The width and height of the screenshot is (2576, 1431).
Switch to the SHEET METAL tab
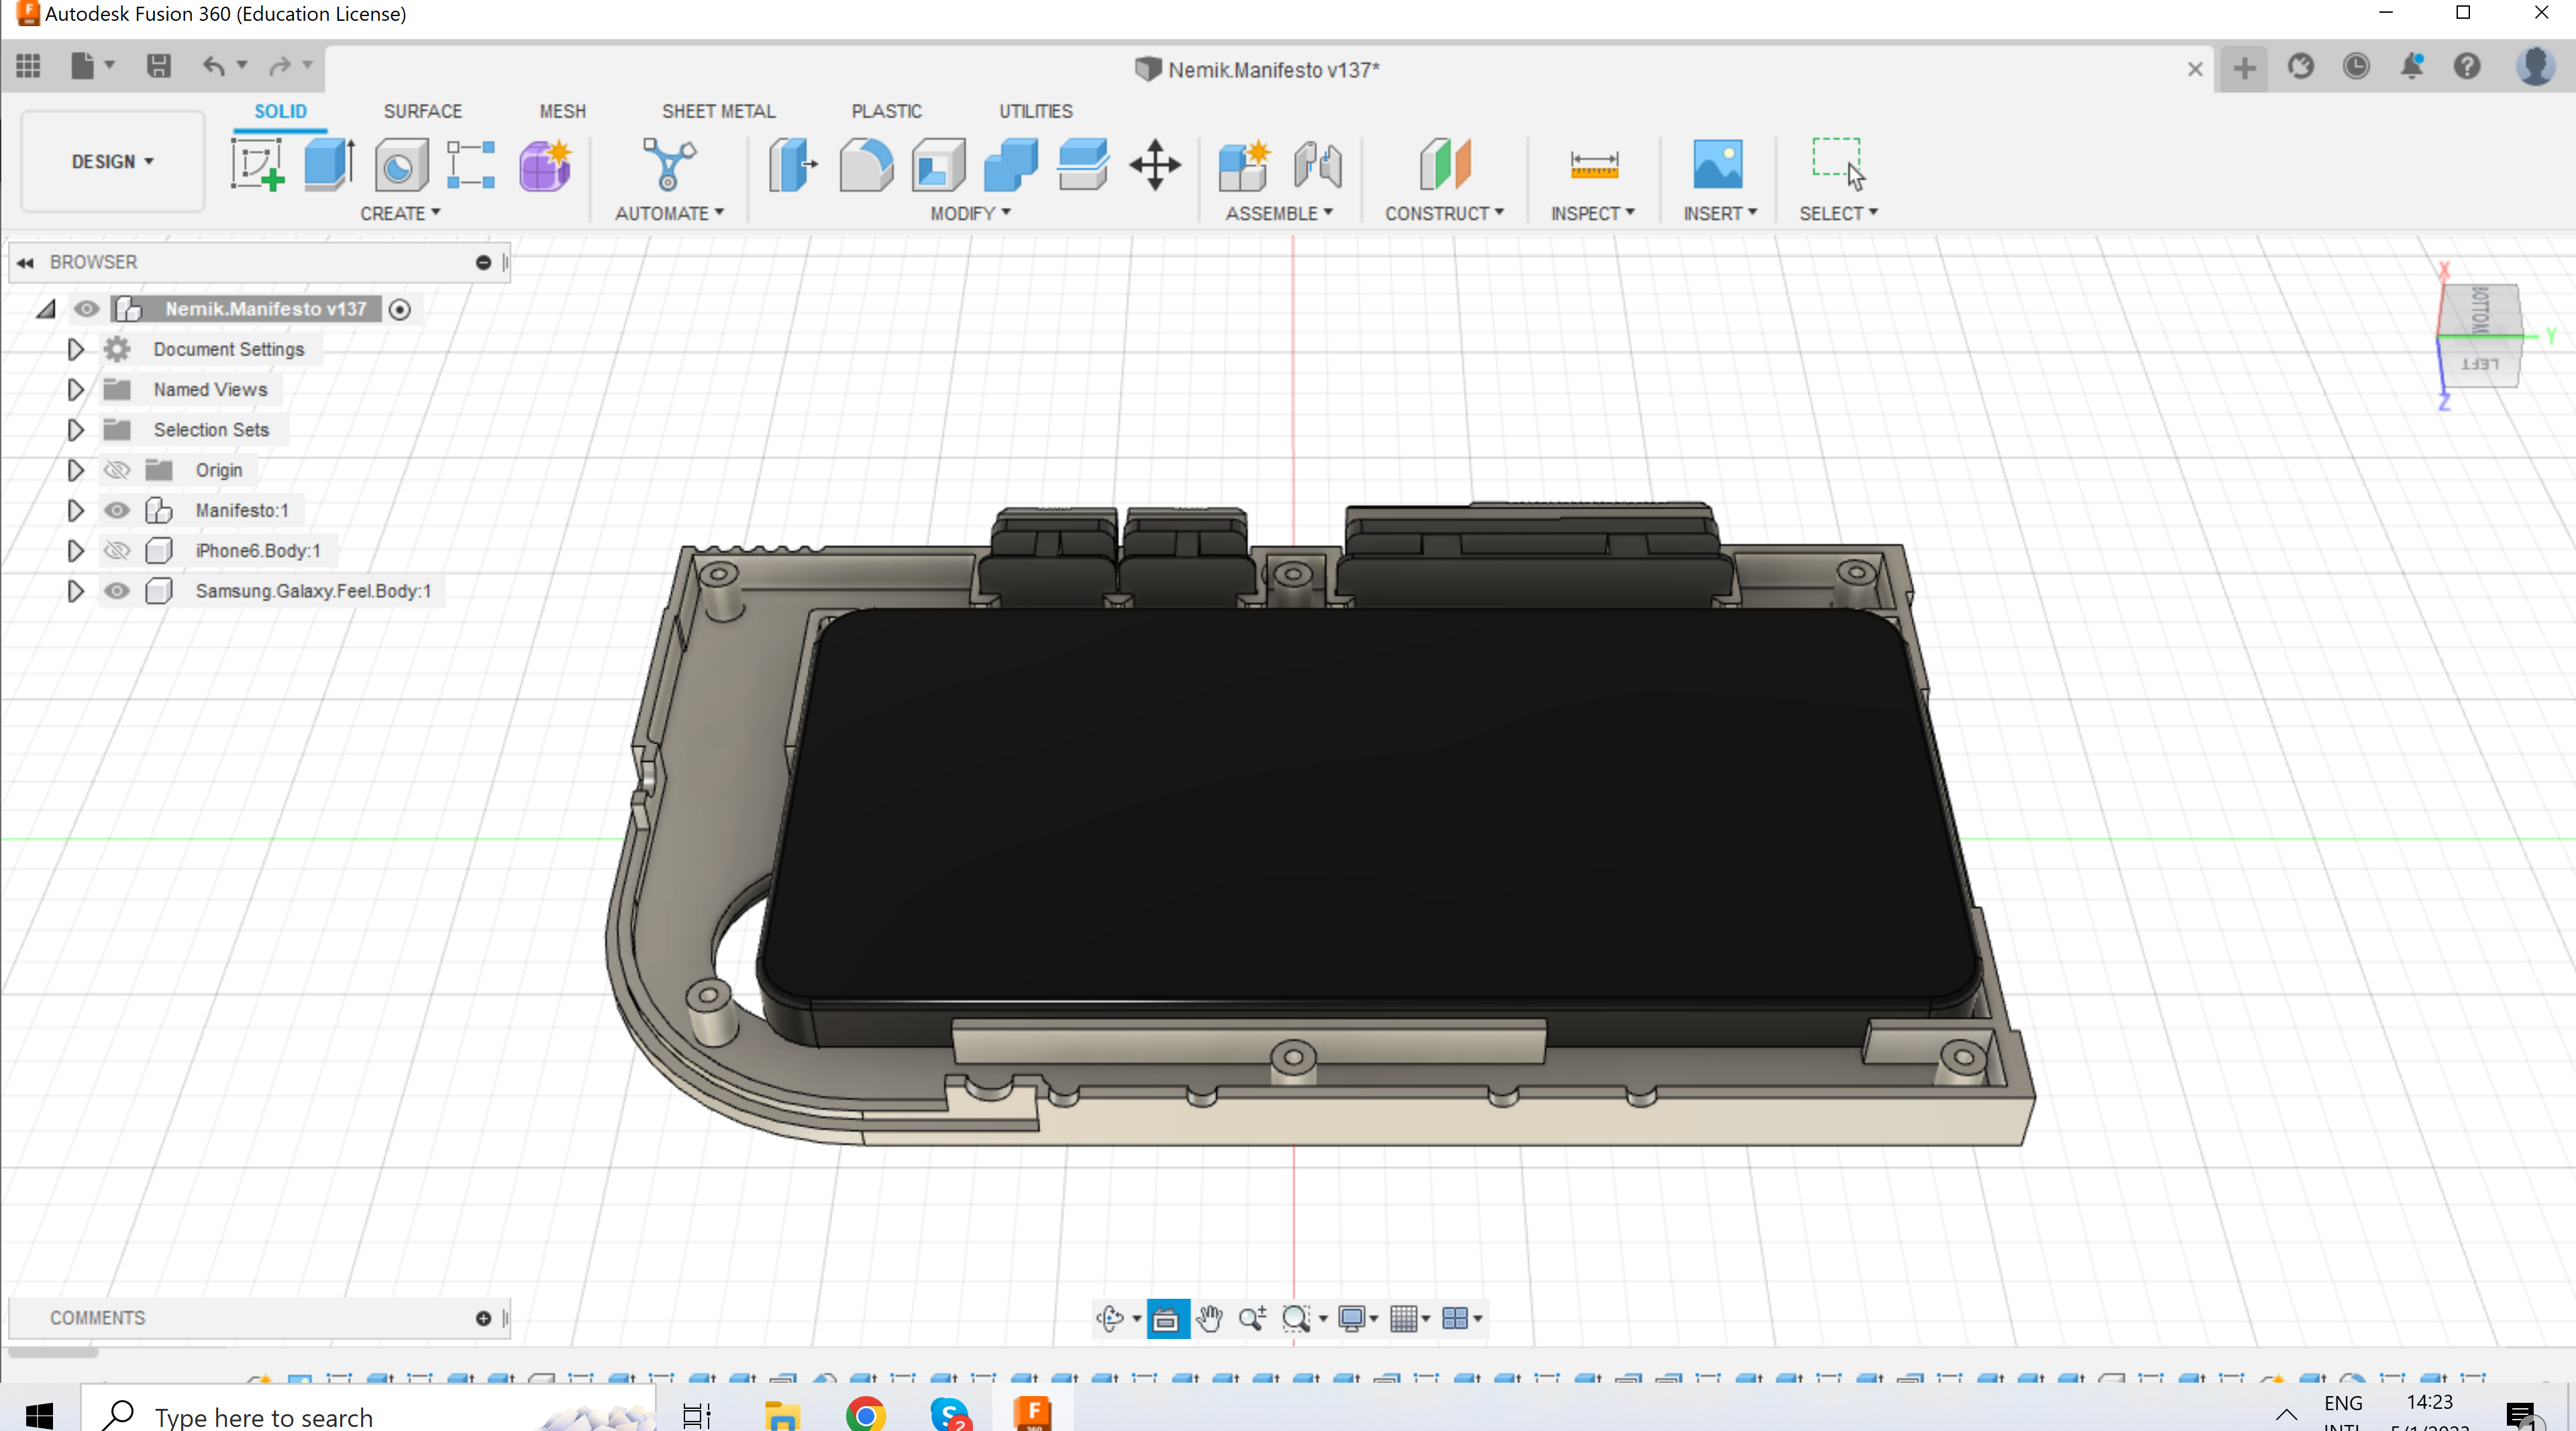click(x=718, y=111)
